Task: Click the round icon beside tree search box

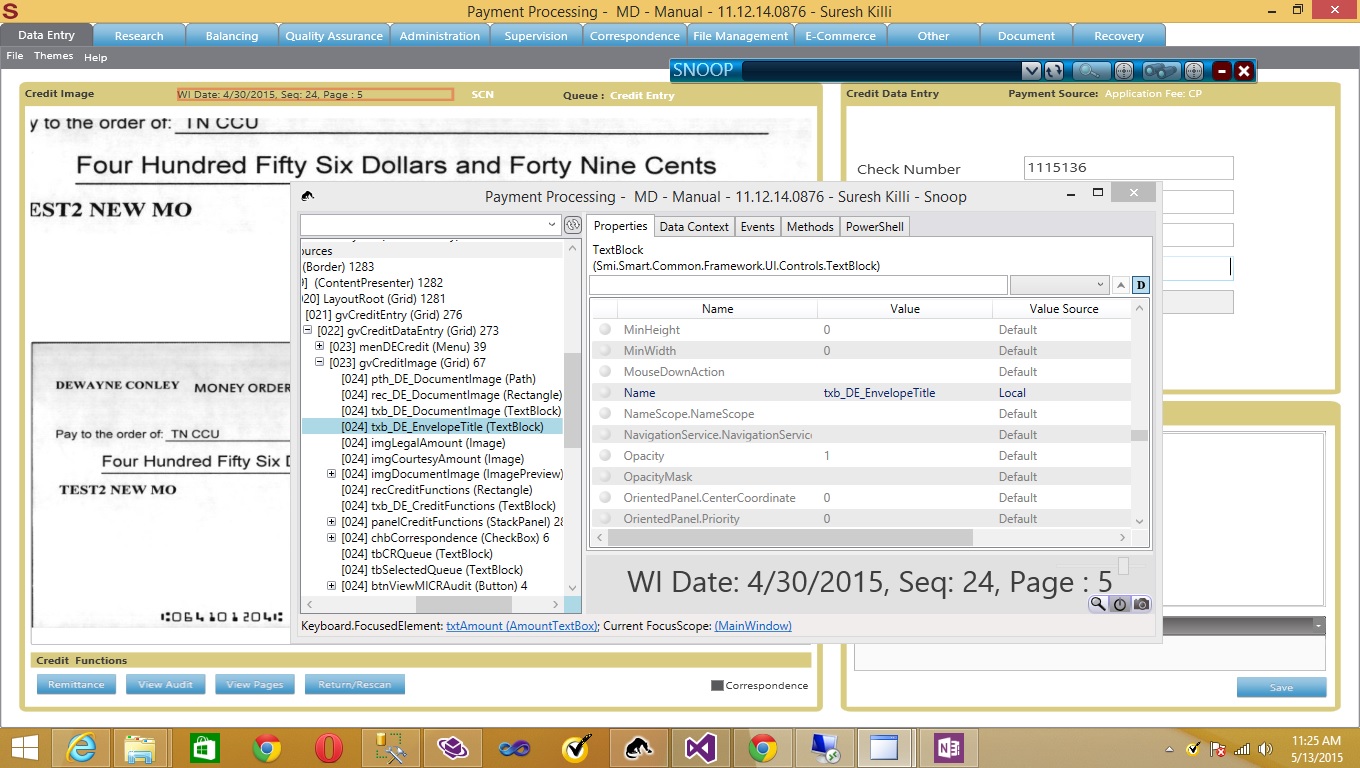Action: pyautogui.click(x=572, y=225)
